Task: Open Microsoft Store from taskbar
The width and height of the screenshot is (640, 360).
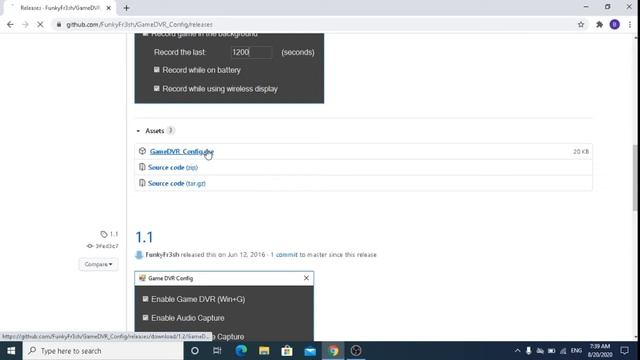Action: tap(287, 351)
